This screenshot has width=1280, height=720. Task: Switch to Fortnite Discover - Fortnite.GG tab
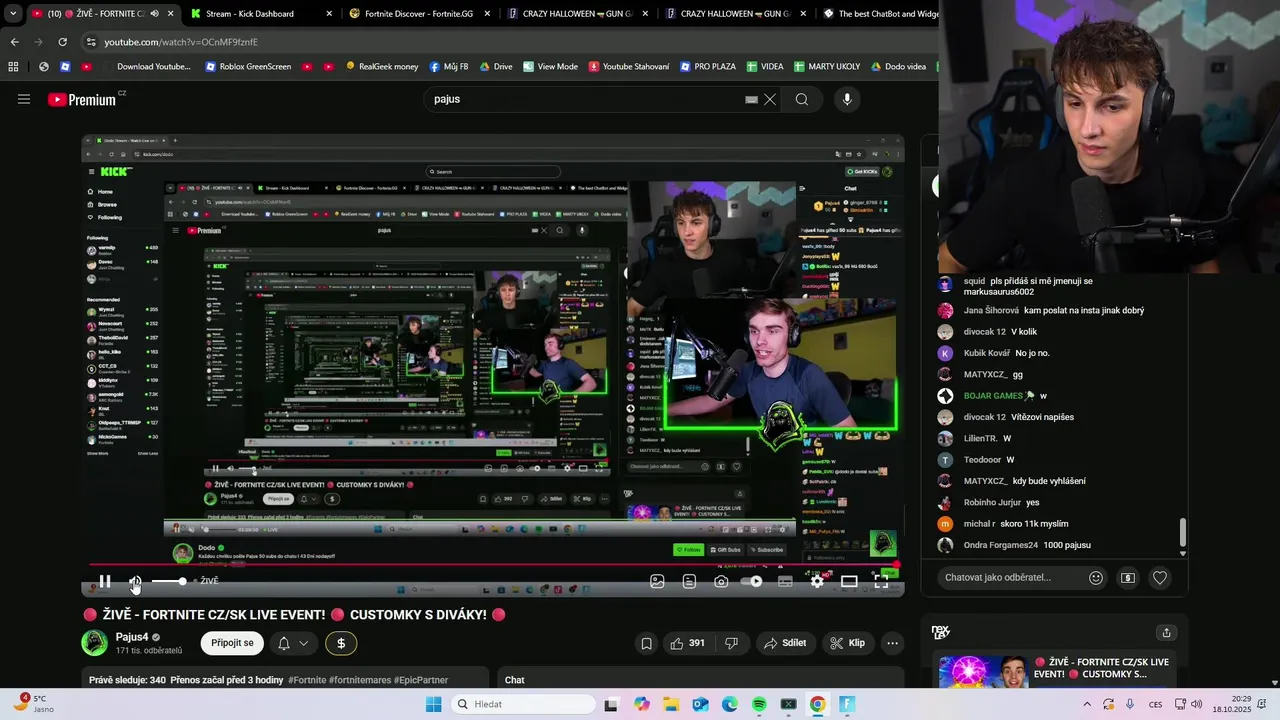click(x=419, y=14)
